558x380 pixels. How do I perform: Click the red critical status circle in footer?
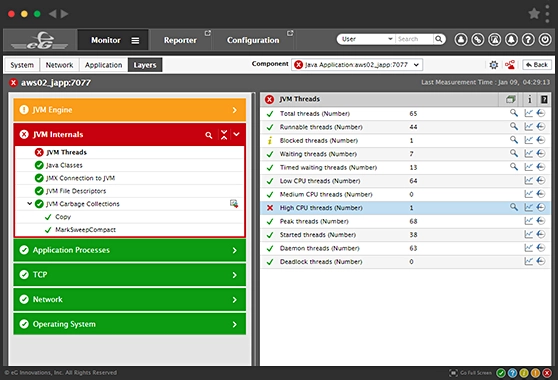tap(547, 373)
